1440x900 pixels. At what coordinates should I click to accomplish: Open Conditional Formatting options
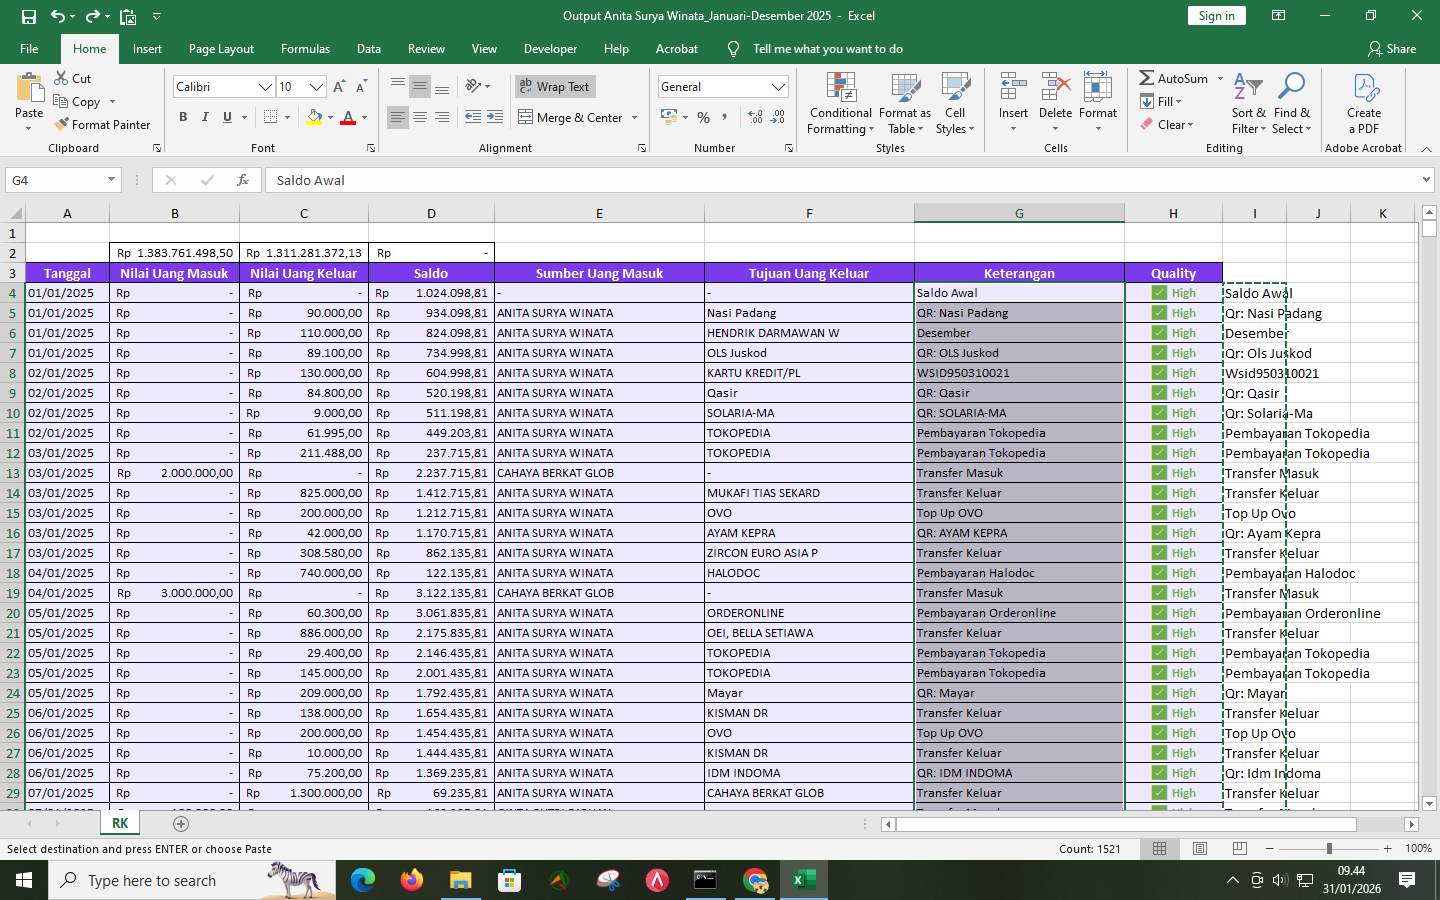click(839, 105)
